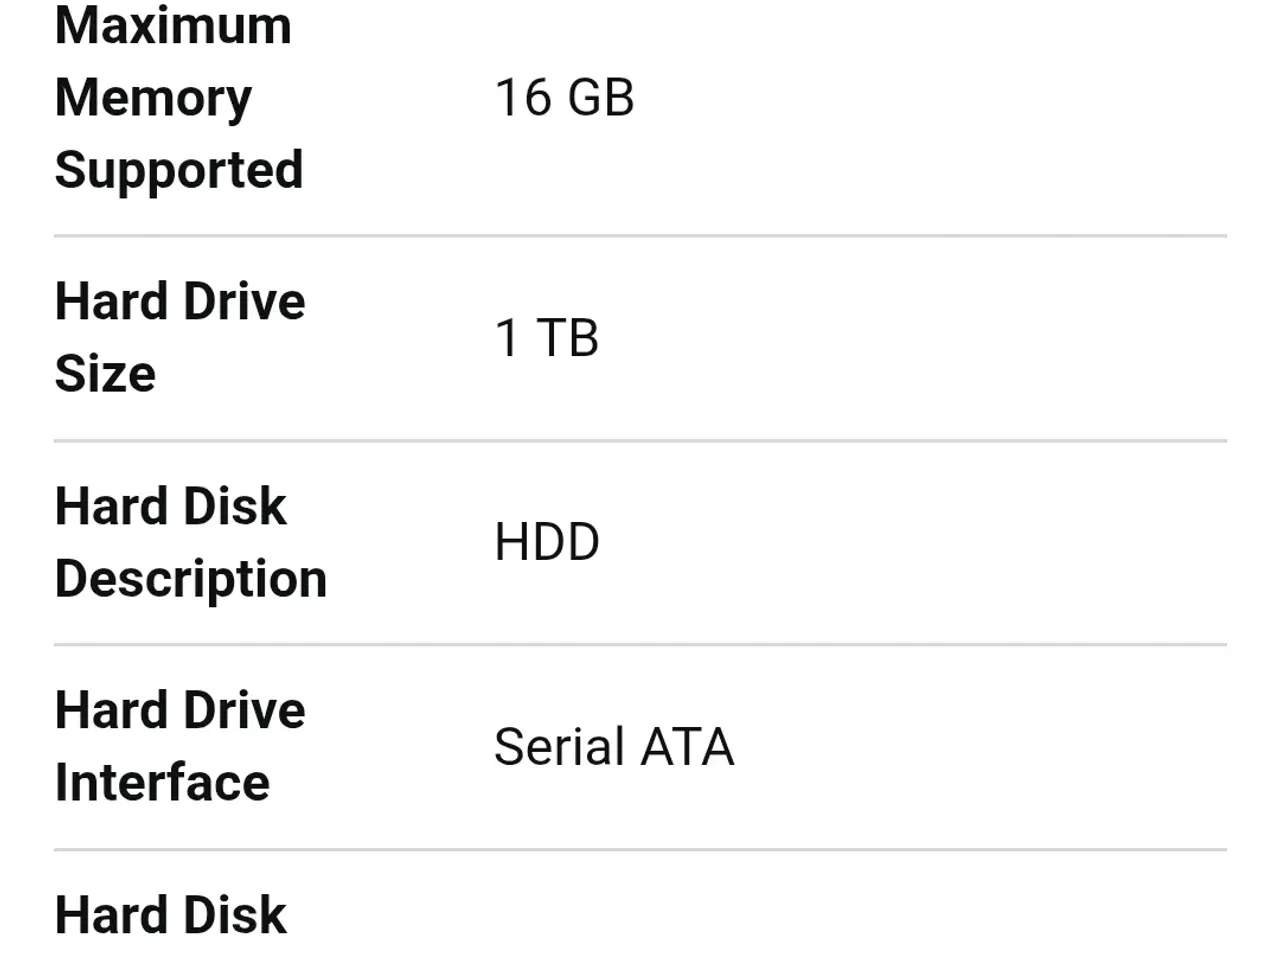Select the Serial ATA value
This screenshot has width=1280, height=960.
tap(614, 747)
